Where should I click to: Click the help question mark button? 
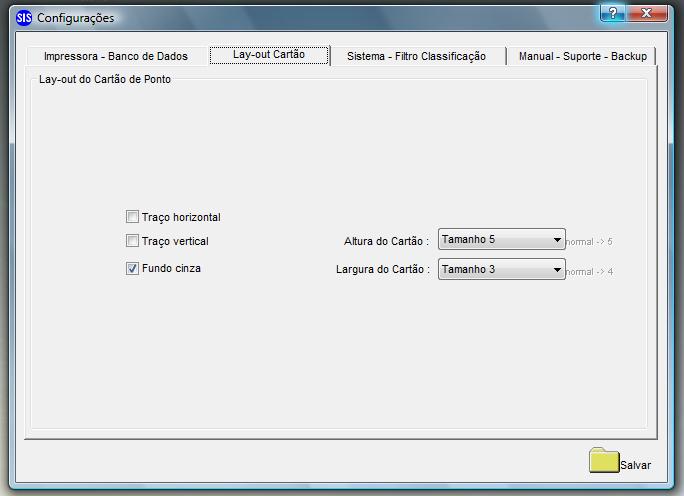click(x=613, y=13)
